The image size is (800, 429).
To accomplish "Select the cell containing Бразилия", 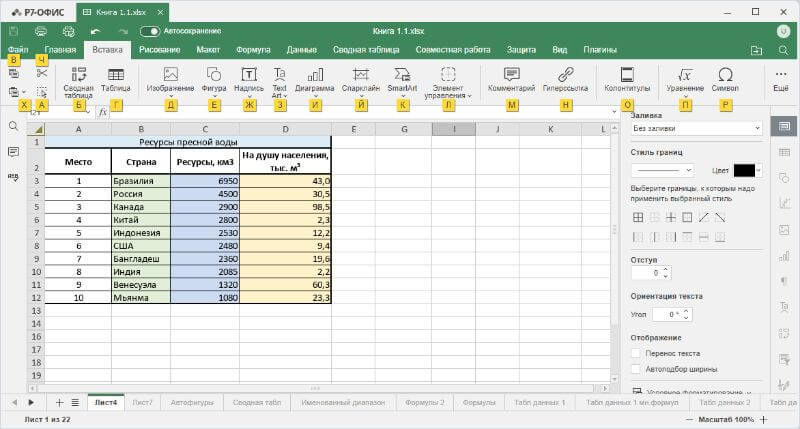I will pos(141,181).
